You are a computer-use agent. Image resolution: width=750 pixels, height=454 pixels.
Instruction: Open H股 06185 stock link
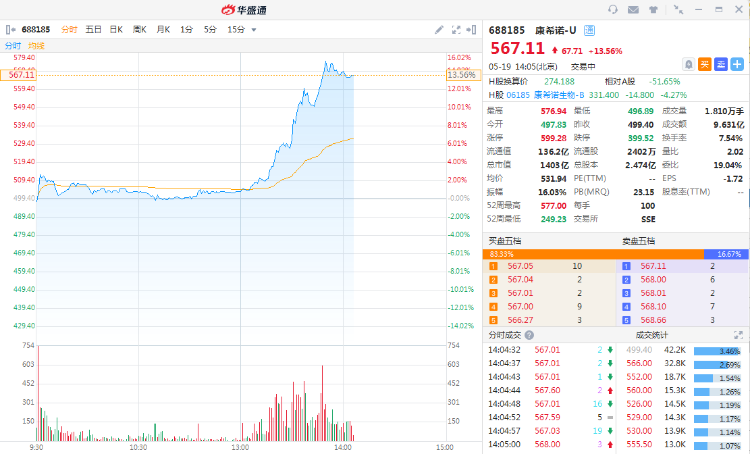pos(518,95)
